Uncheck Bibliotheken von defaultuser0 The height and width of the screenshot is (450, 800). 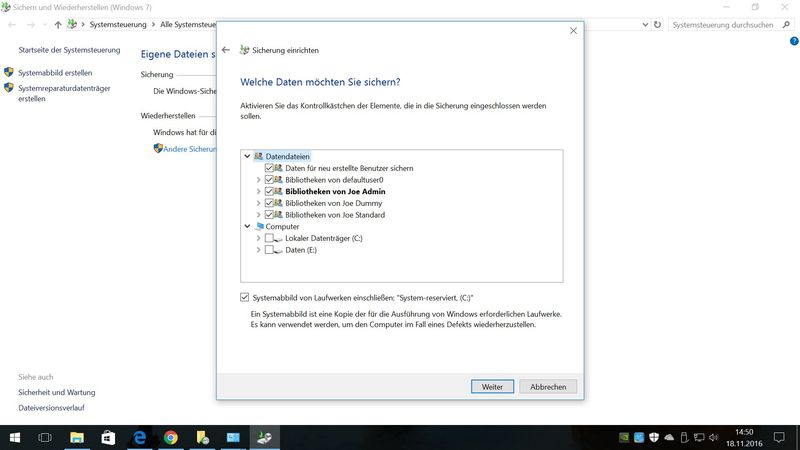(x=269, y=180)
